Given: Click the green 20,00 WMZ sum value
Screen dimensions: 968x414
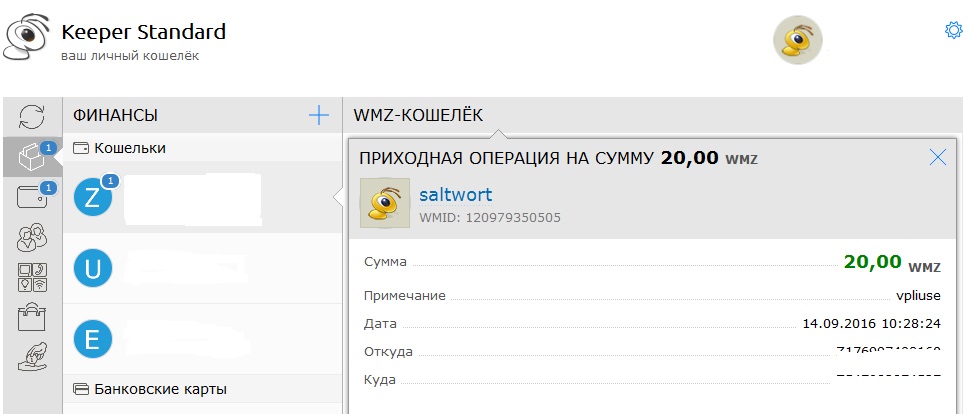Looking at the screenshot, I should point(892,263).
